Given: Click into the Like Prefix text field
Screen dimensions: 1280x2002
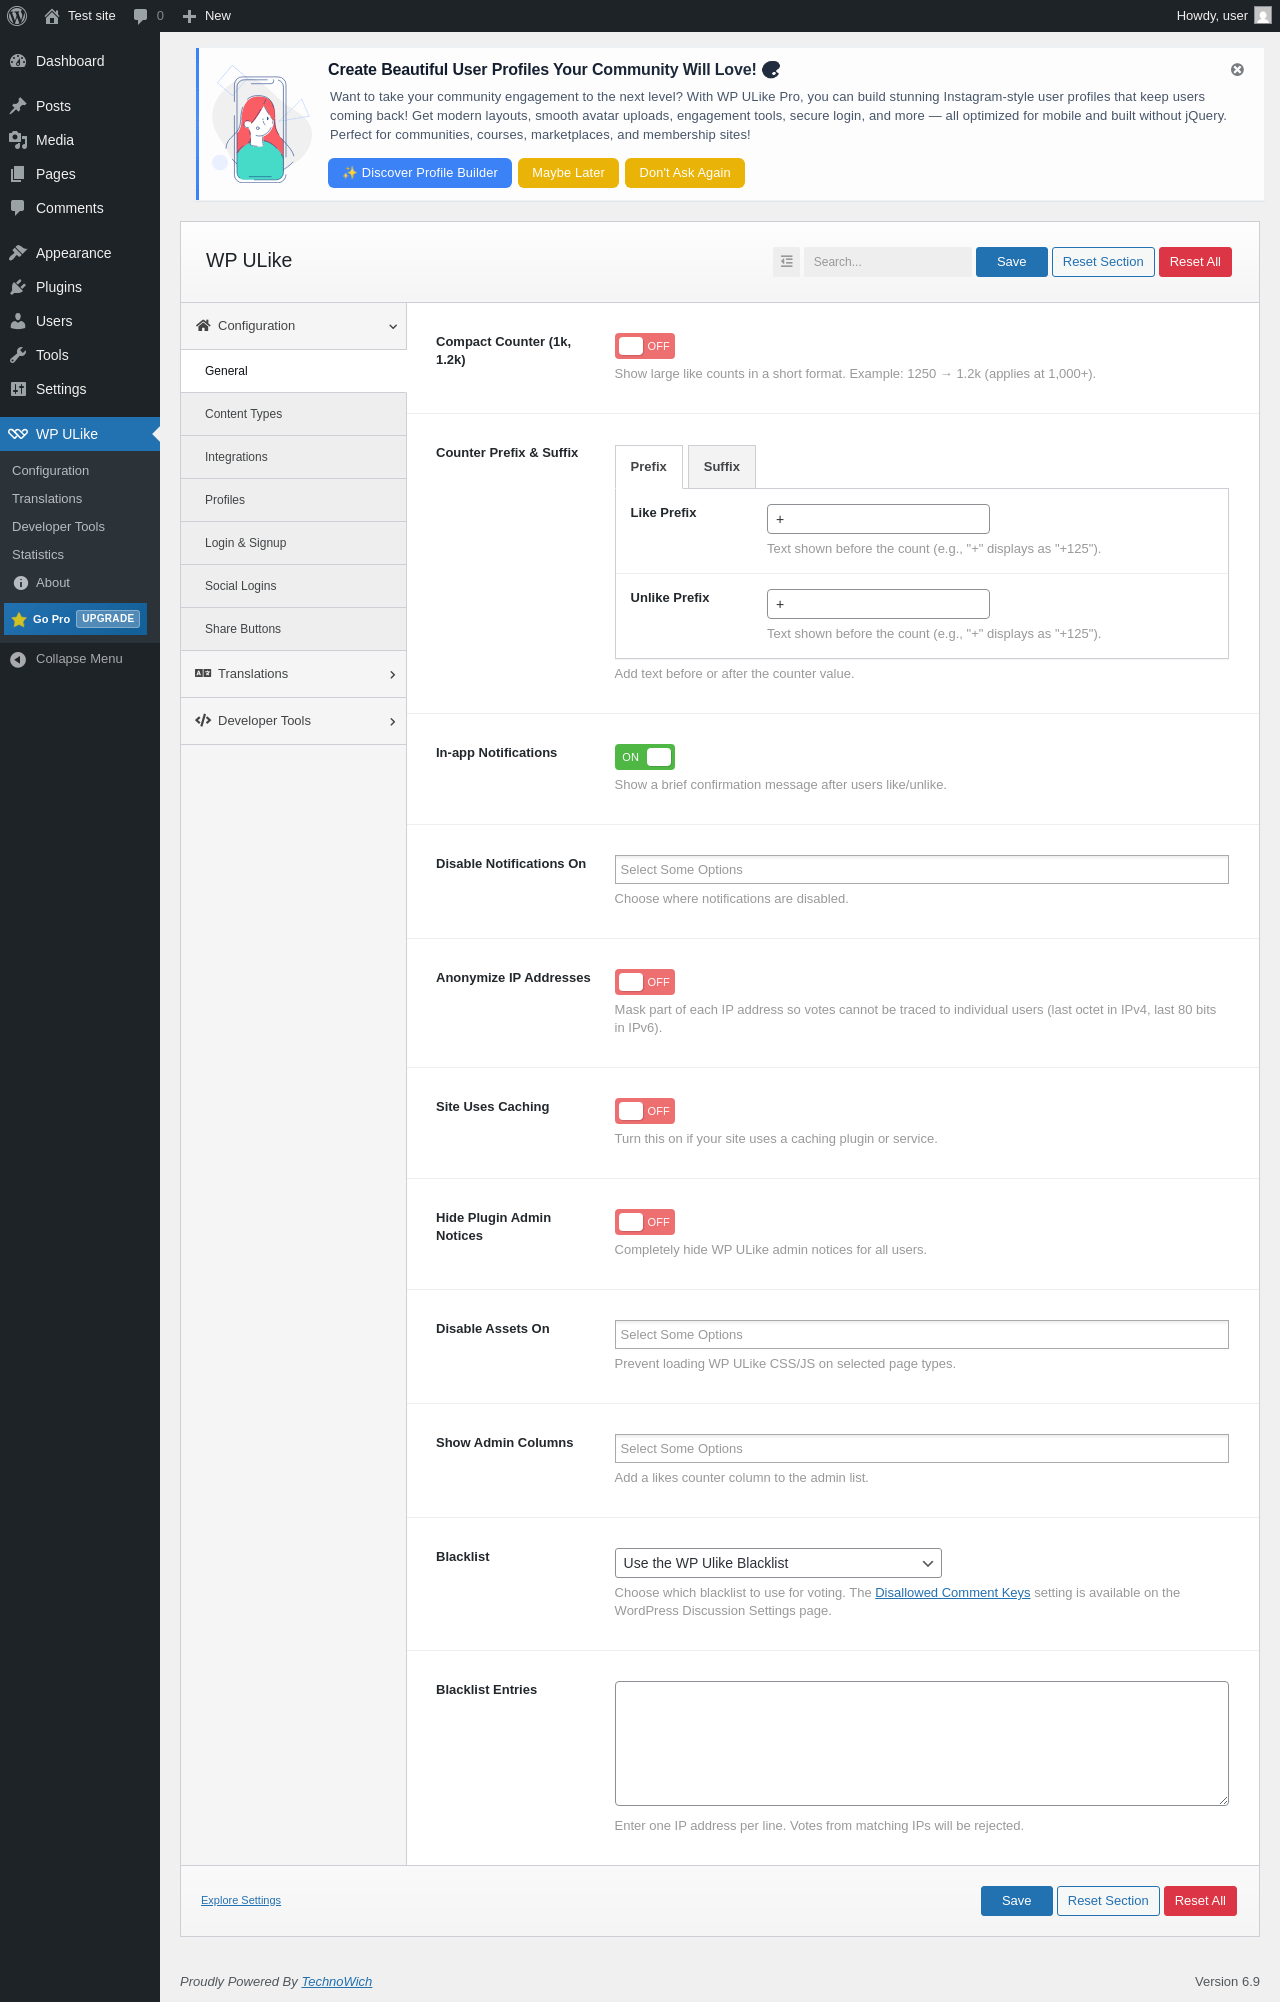Looking at the screenshot, I should pyautogui.click(x=878, y=519).
